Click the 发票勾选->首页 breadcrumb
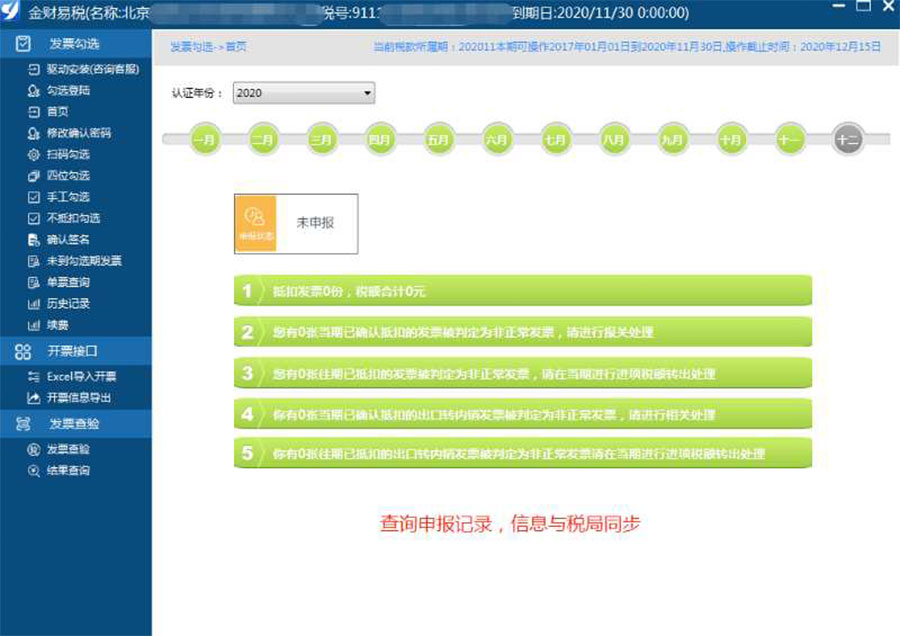Viewport: 900px width, 636px height. (x=208, y=47)
